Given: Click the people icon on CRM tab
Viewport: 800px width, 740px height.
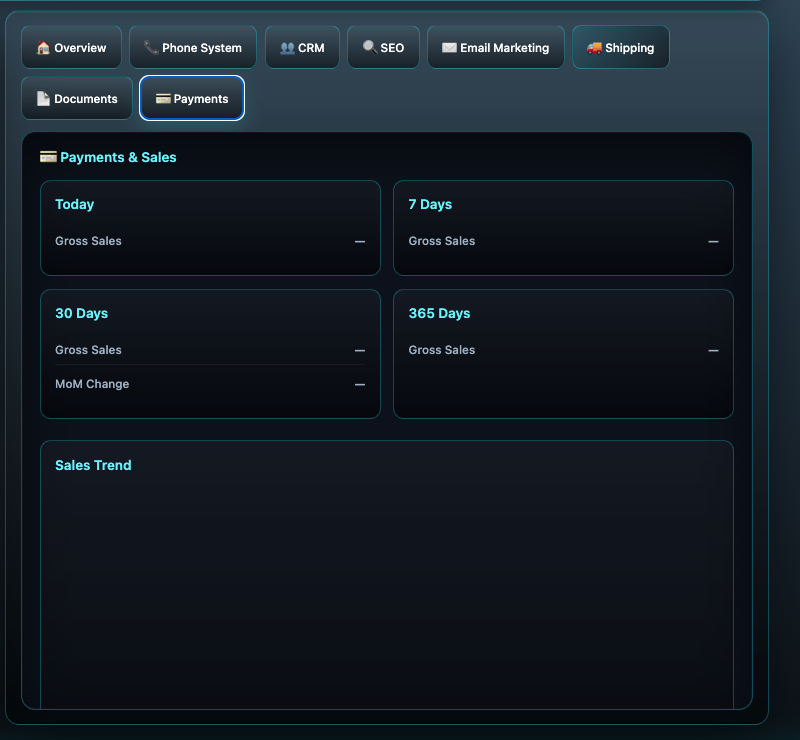Looking at the screenshot, I should pos(287,48).
